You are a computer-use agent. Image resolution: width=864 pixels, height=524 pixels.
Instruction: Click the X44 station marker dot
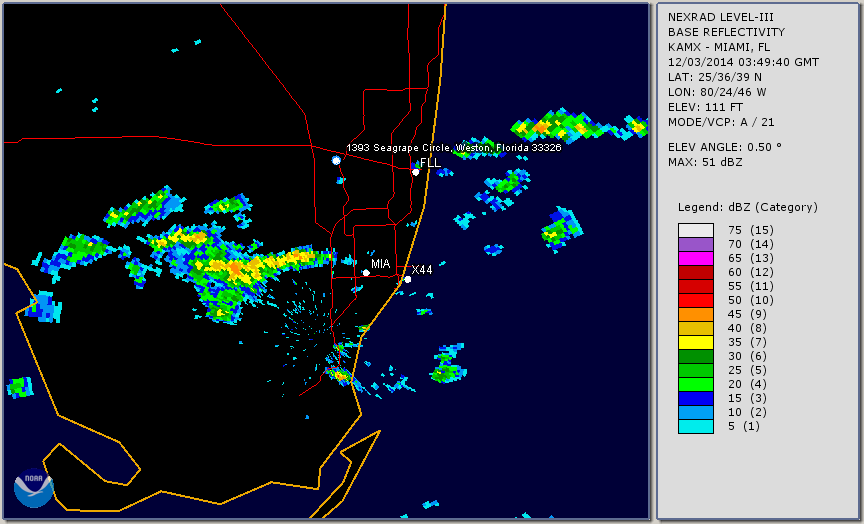point(408,279)
